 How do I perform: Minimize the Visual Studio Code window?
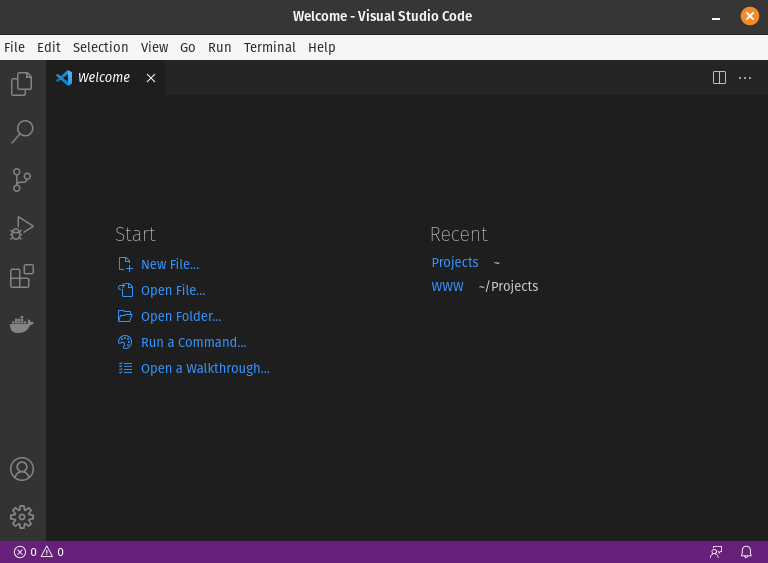point(716,17)
